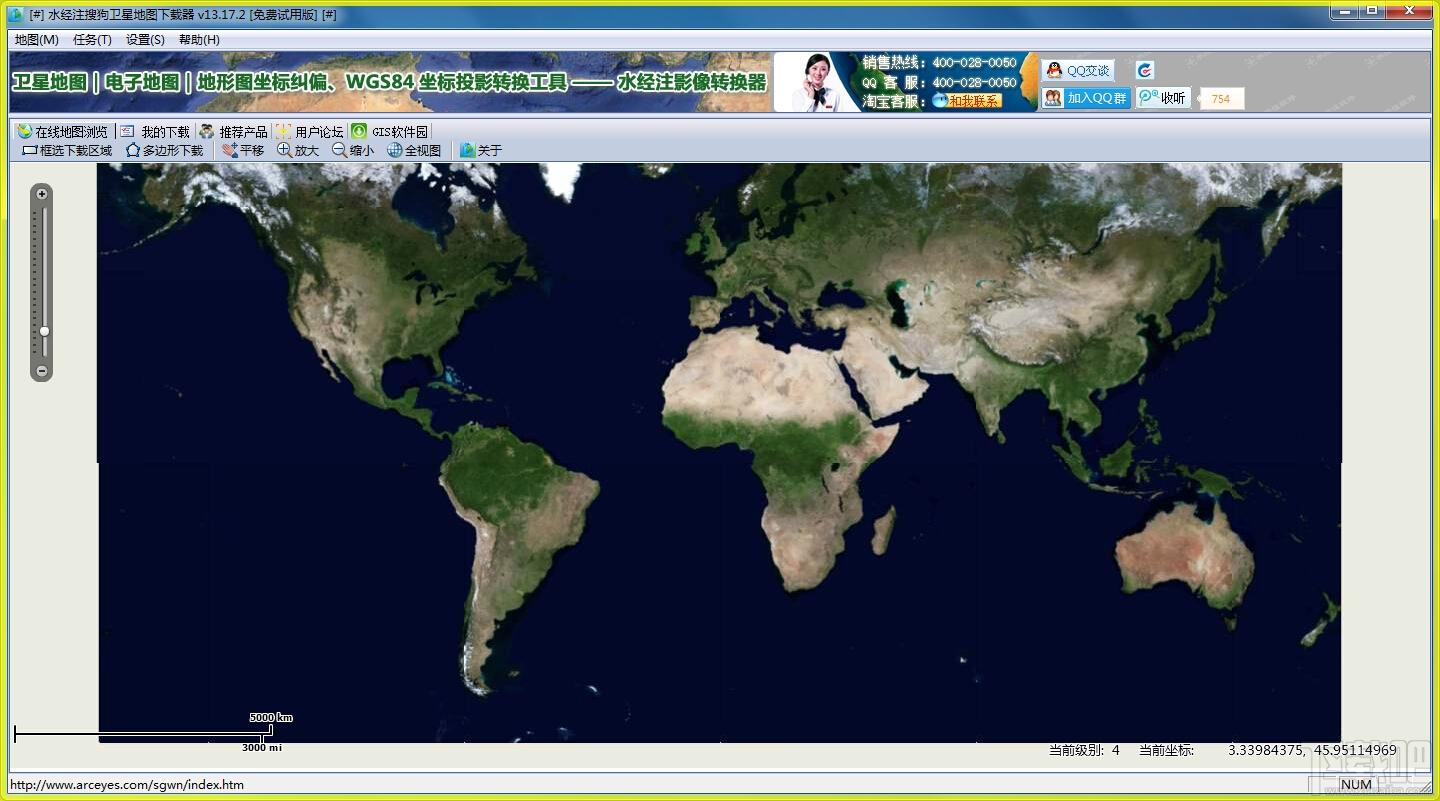The width and height of the screenshot is (1440, 801).
Task: Click the blue icon beside QQ交谈
Action: pos(1145,70)
